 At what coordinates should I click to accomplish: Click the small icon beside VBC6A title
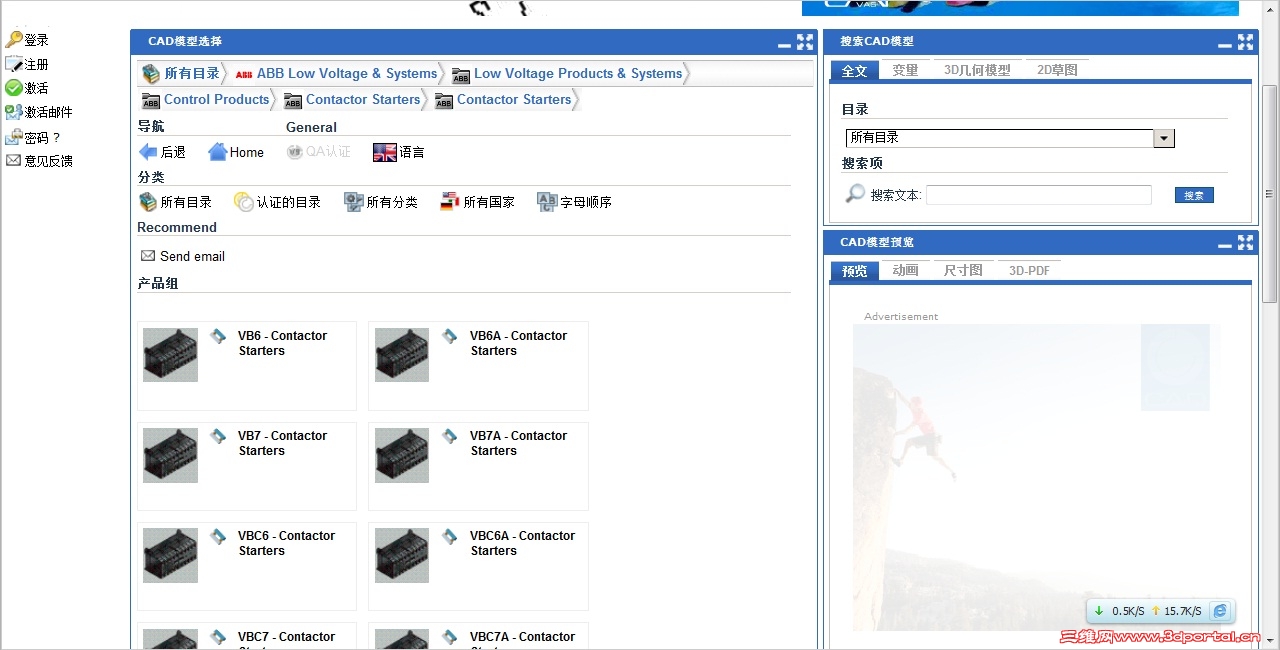(x=450, y=536)
